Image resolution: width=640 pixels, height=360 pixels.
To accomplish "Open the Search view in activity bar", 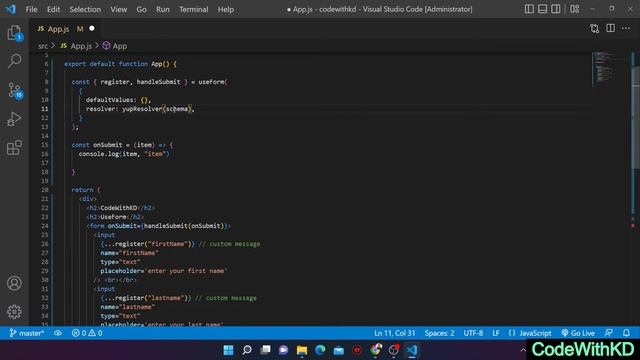I will pyautogui.click(x=14, y=61).
